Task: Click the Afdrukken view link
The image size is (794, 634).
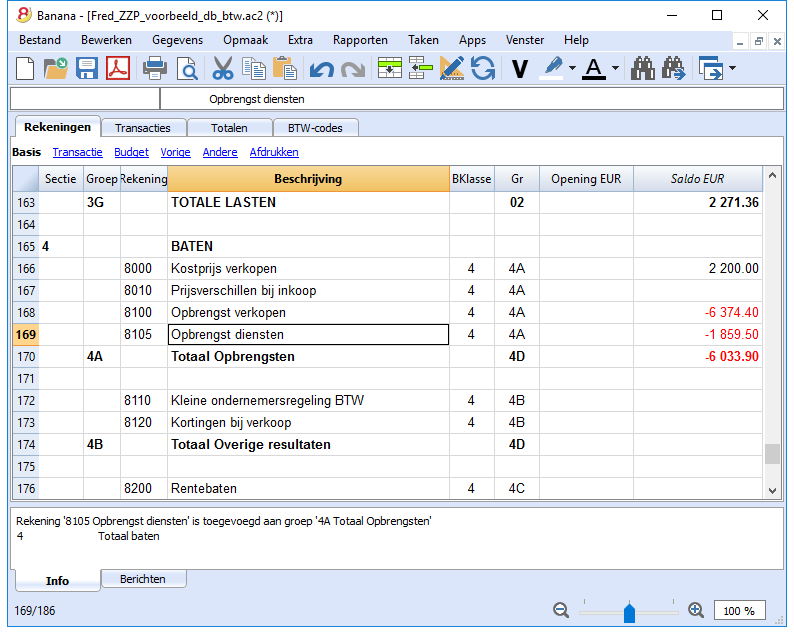Action: point(274,152)
